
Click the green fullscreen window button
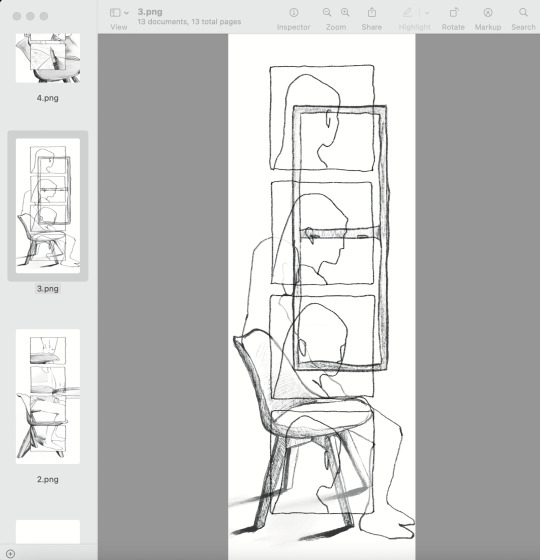(44, 16)
